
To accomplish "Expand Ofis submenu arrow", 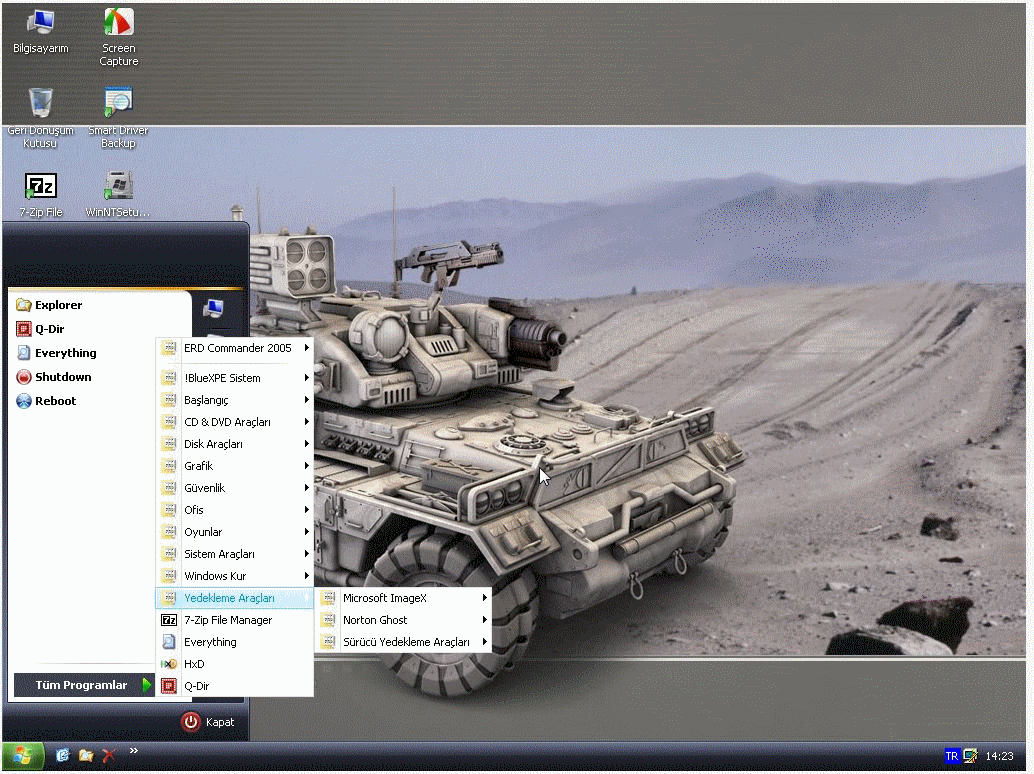I will click(307, 510).
